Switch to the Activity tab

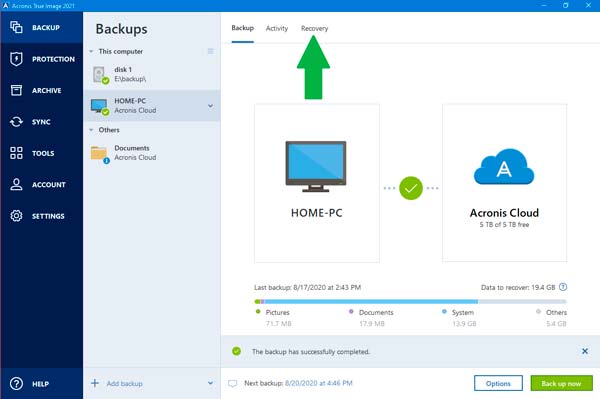pyautogui.click(x=277, y=28)
